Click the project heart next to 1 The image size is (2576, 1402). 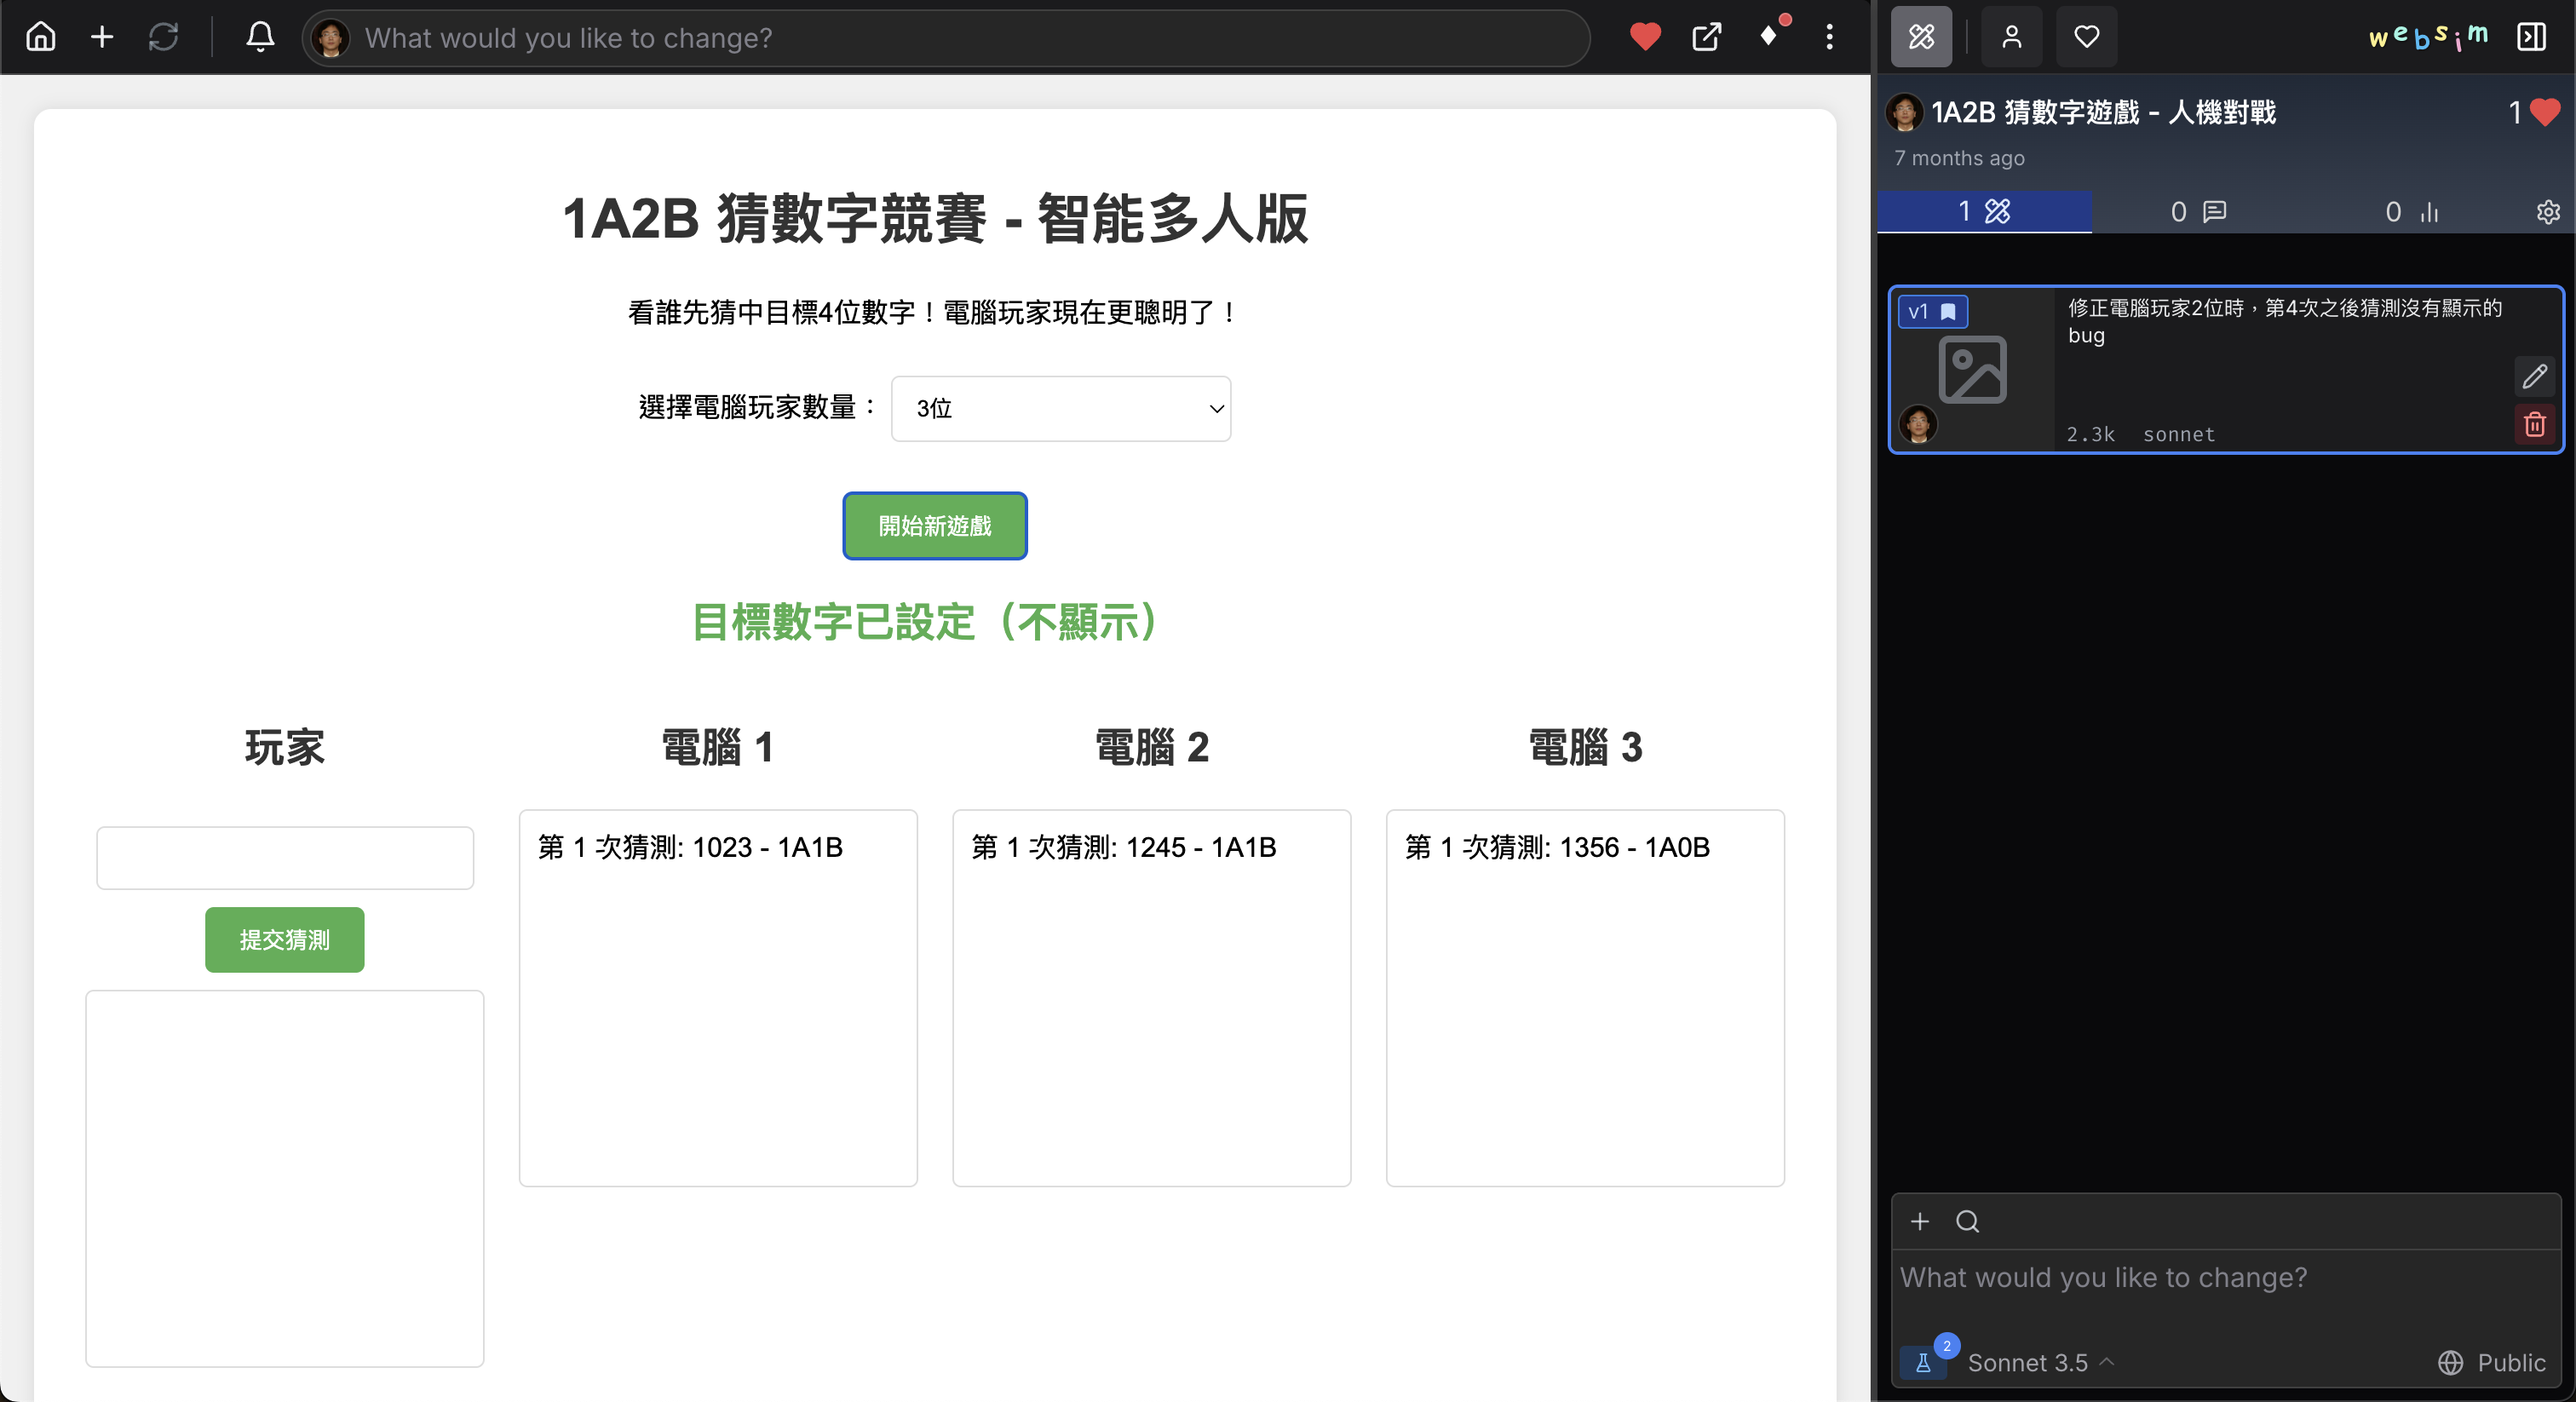point(2545,112)
